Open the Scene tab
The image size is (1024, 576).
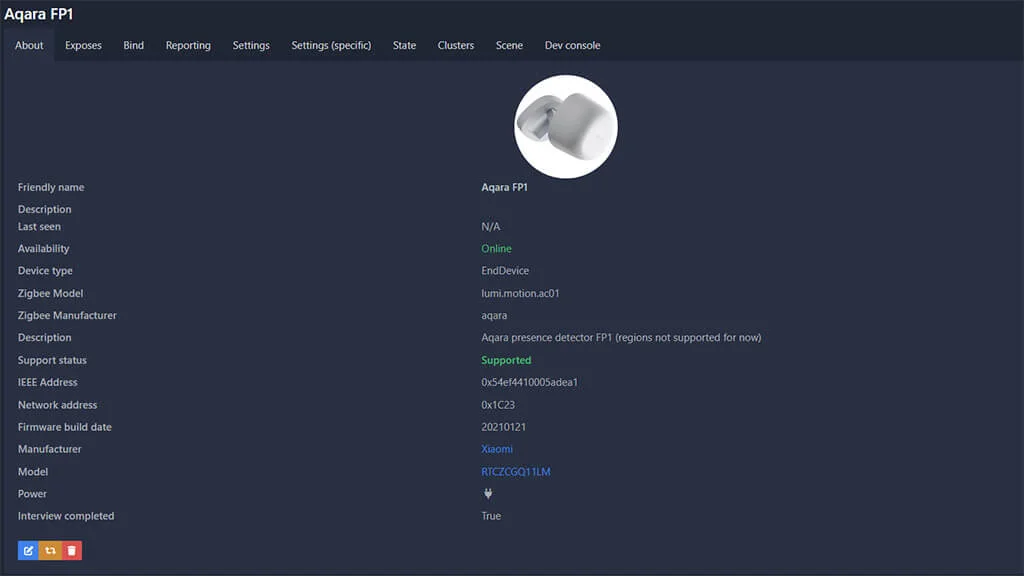click(509, 45)
